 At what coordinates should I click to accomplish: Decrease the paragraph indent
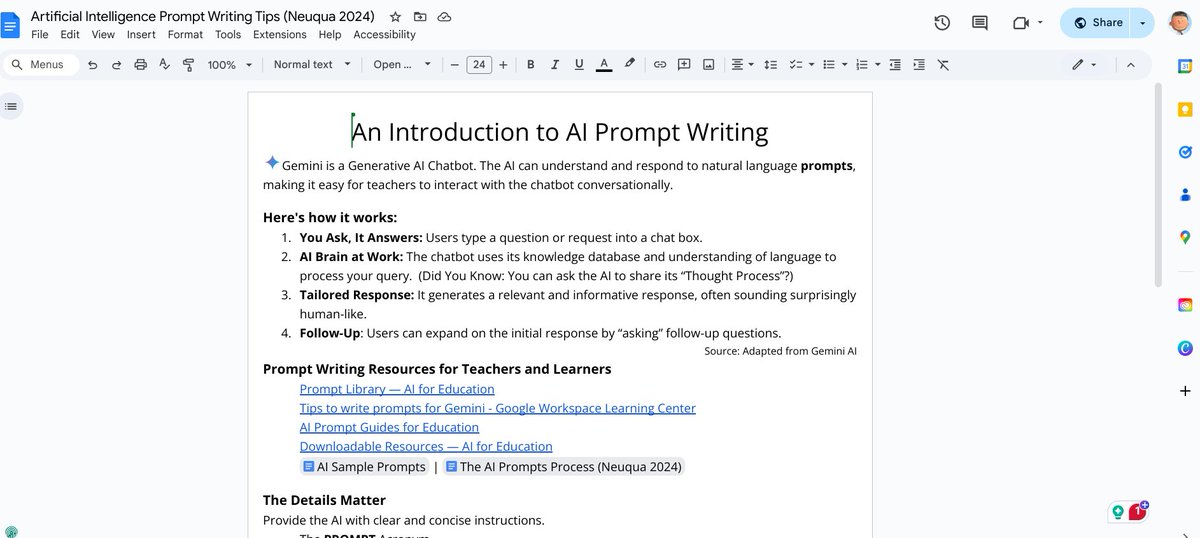[894, 64]
